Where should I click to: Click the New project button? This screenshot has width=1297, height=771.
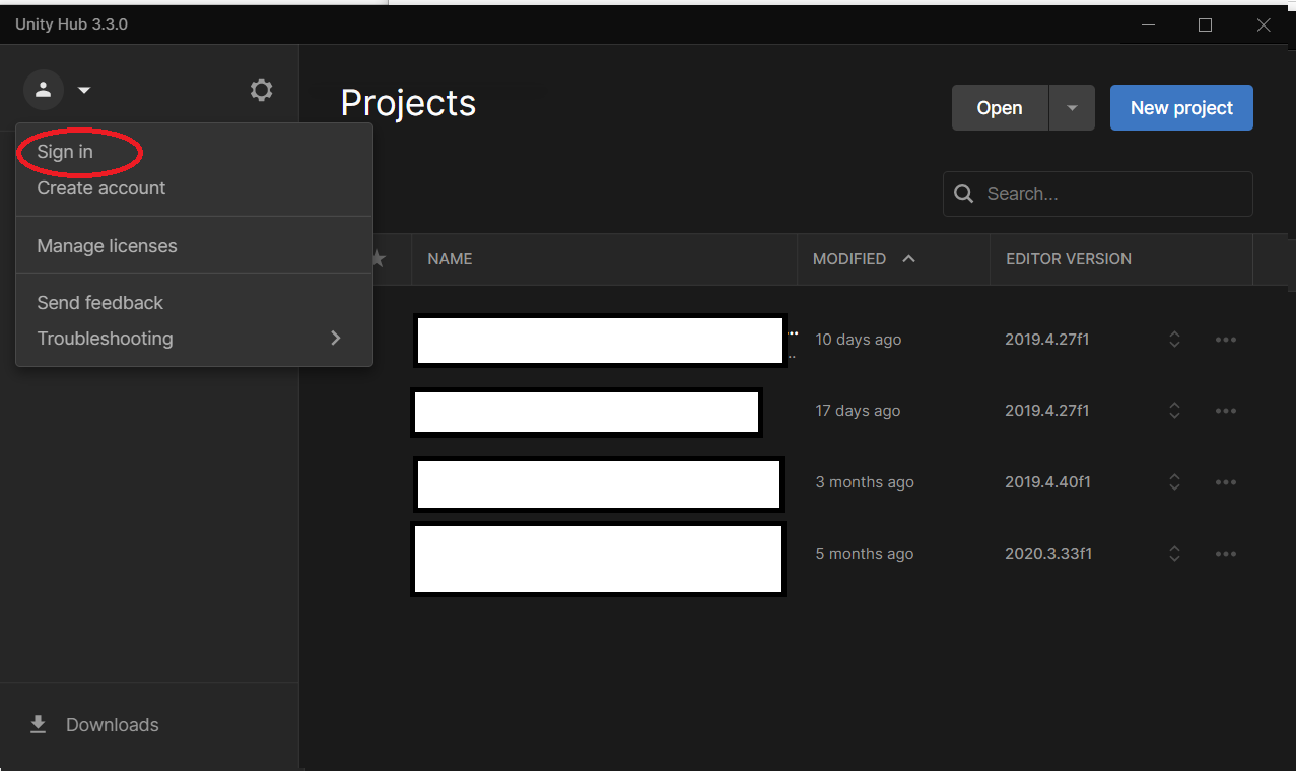[1181, 108]
